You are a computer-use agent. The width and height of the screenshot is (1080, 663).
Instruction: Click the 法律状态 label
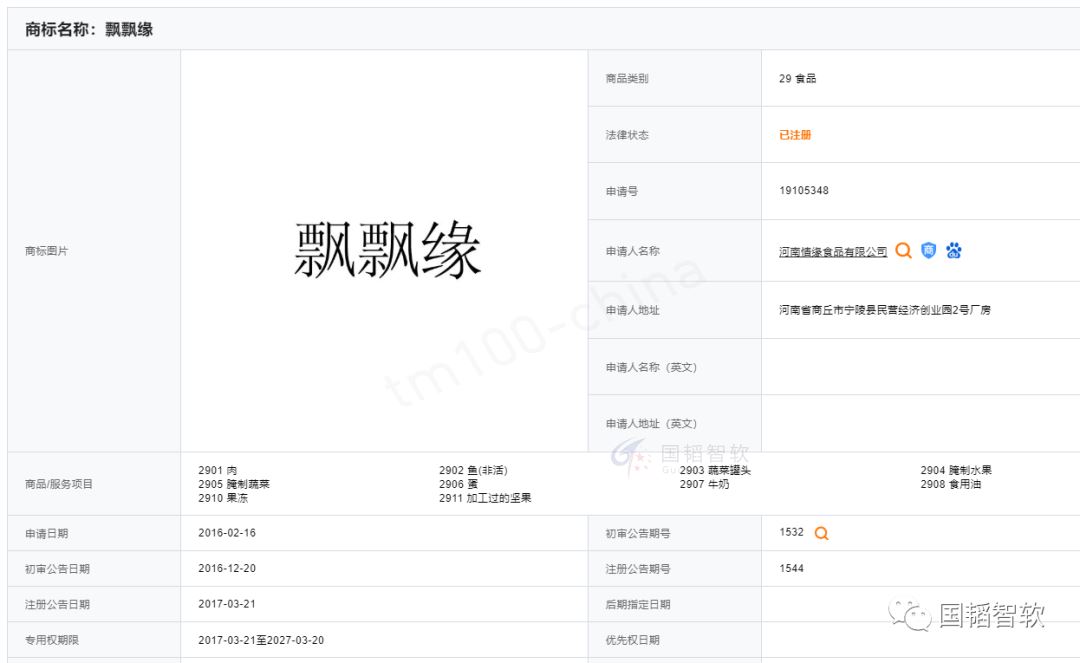[627, 135]
